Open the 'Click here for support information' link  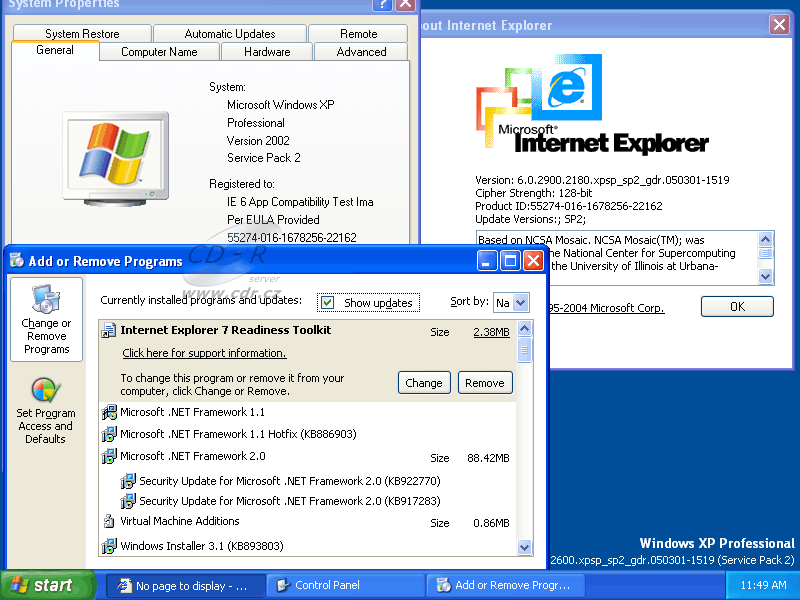click(204, 353)
